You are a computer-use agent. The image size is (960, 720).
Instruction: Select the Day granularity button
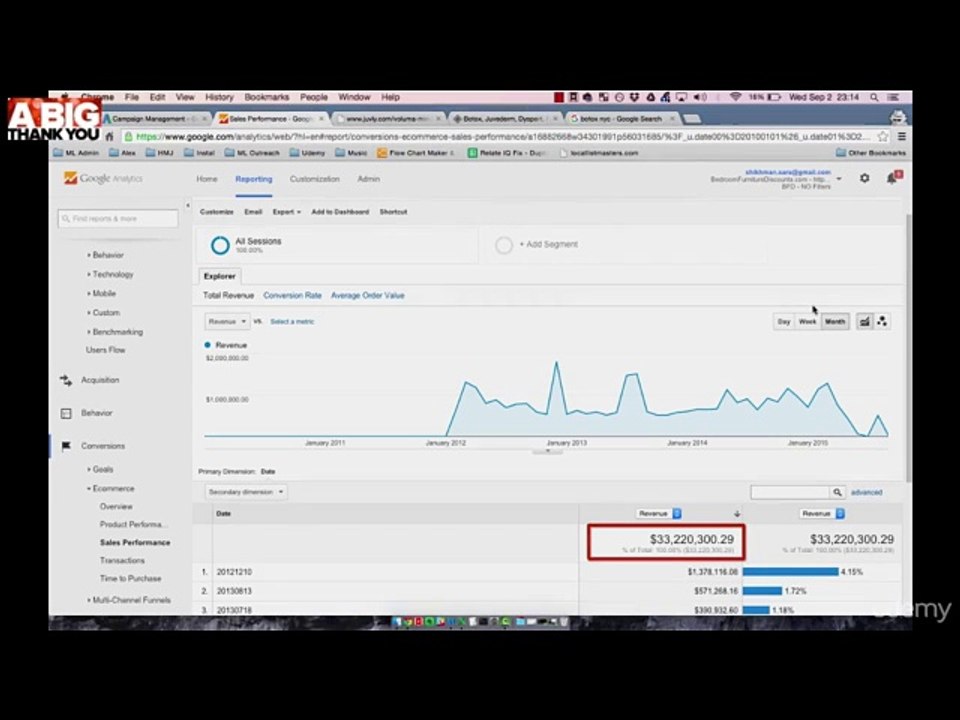(x=784, y=321)
